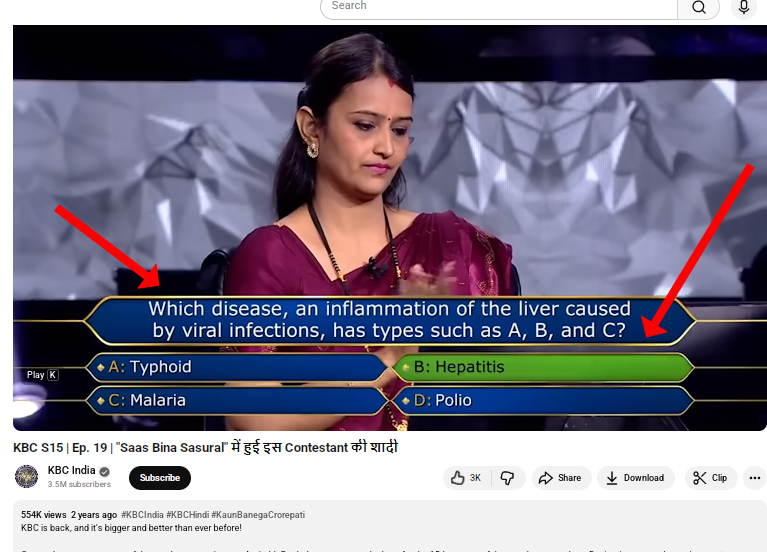Click the 3K like count
This screenshot has height=552, width=767.
(x=475, y=478)
